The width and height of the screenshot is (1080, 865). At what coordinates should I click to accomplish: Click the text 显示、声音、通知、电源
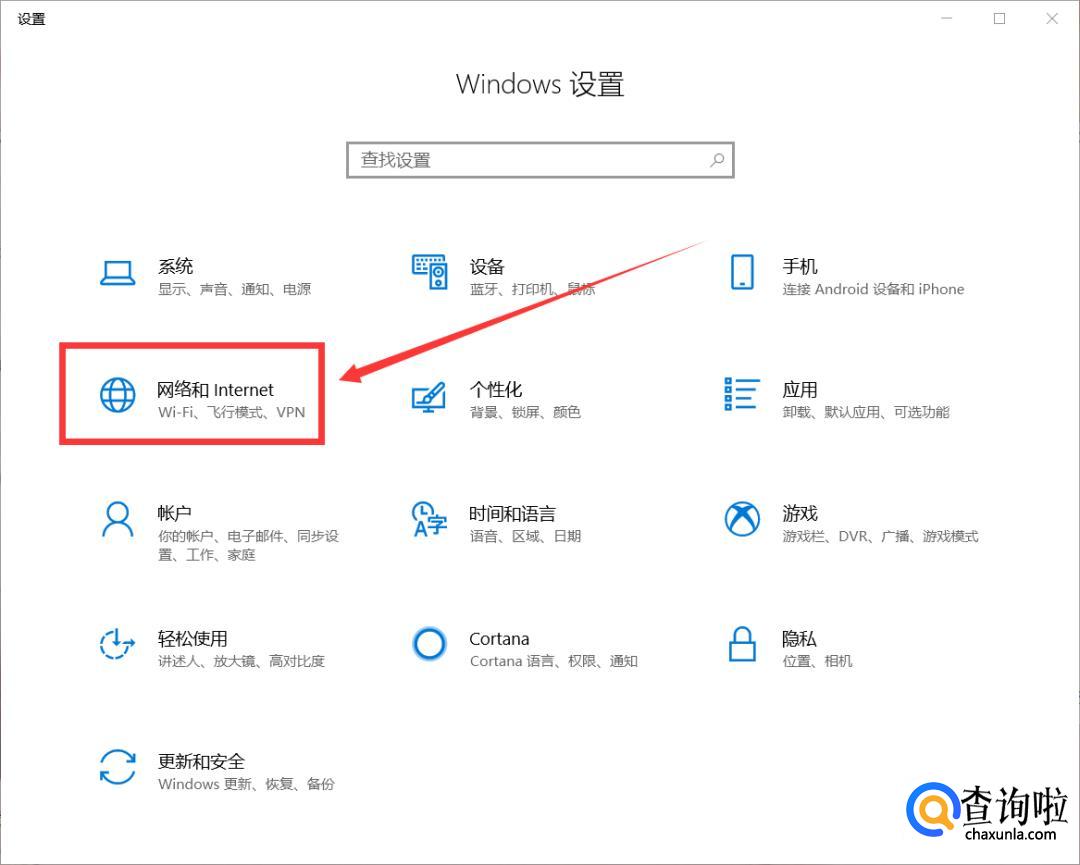pos(234,289)
